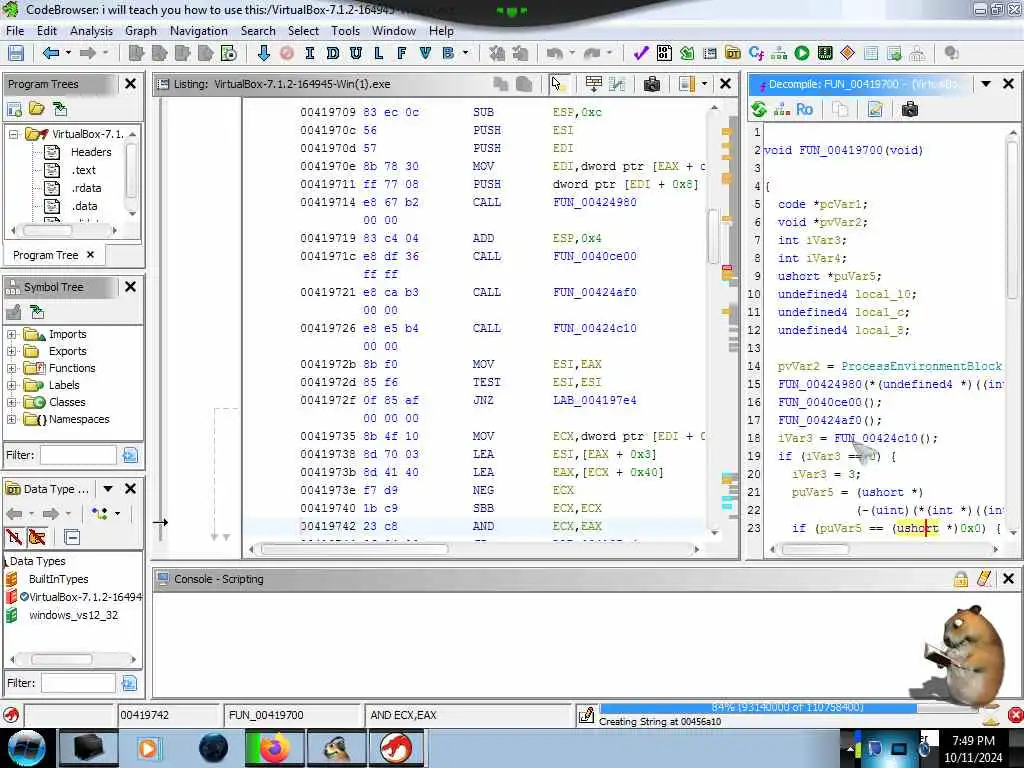Select BuiltInTypes data type archive

(58, 579)
